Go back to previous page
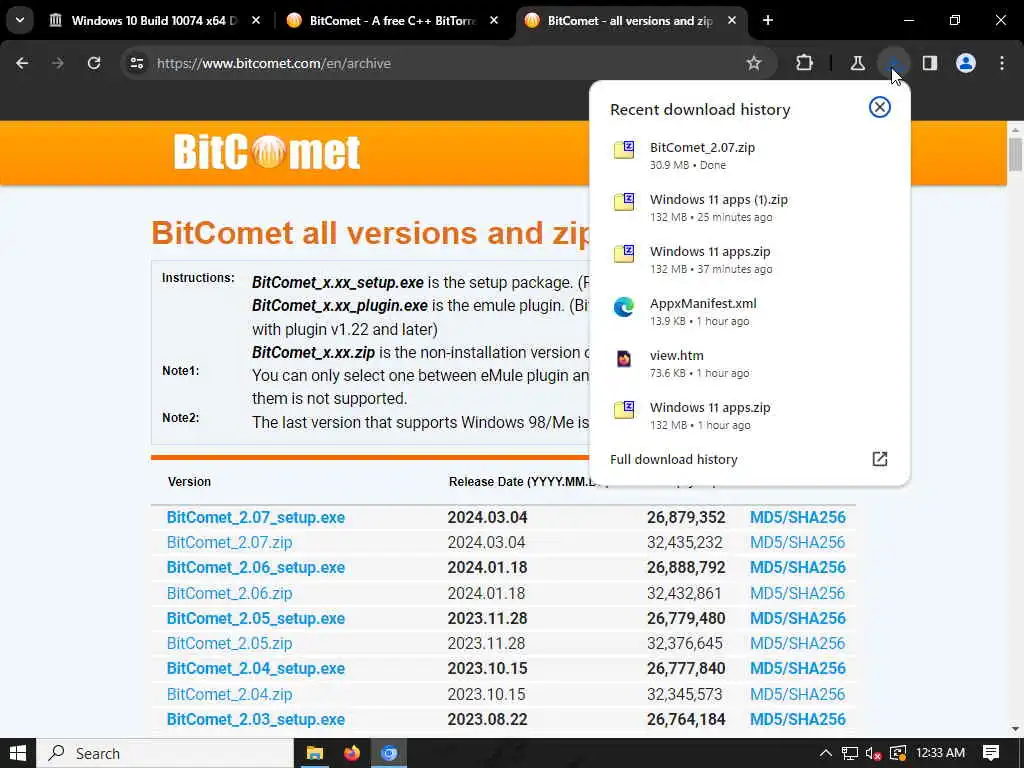 (22, 63)
